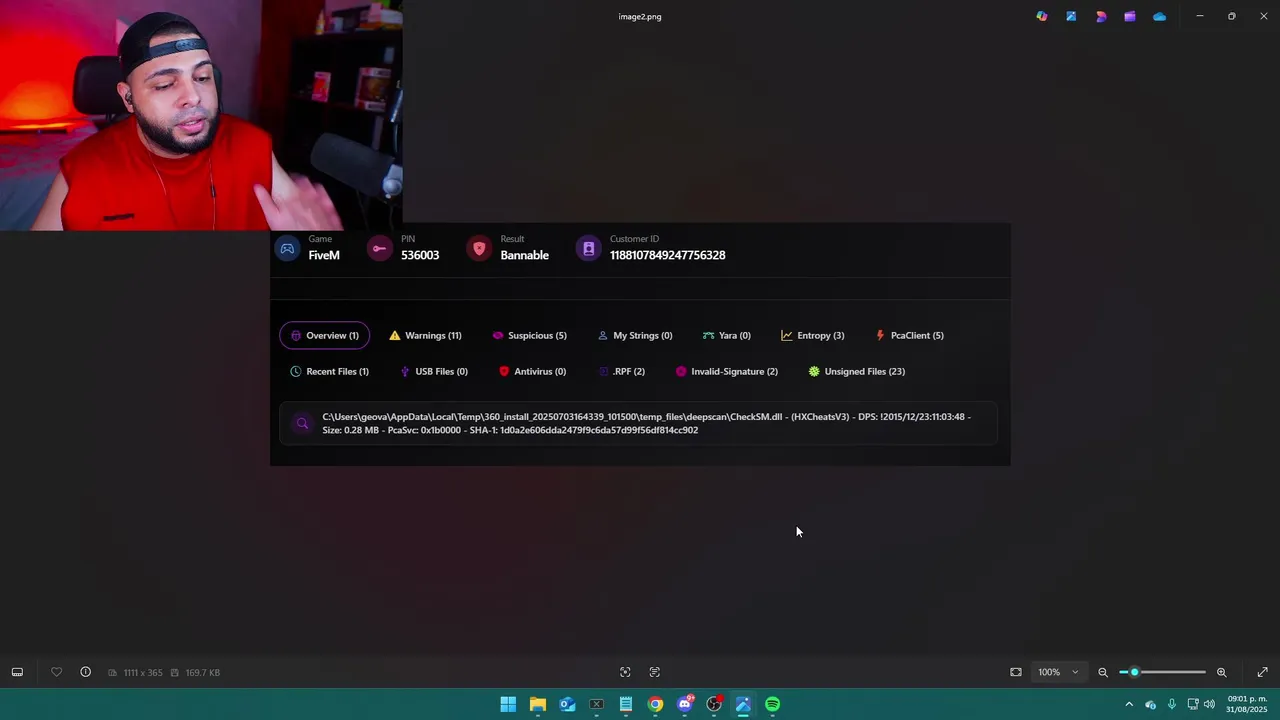The image size is (1280, 720).
Task: Click the magnifier icon in the CheckSM.dll row
Action: (x=302, y=423)
